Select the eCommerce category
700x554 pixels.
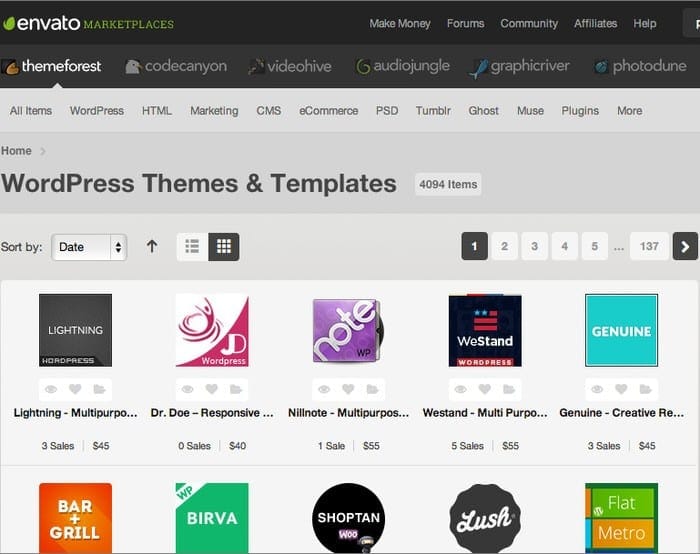click(329, 111)
